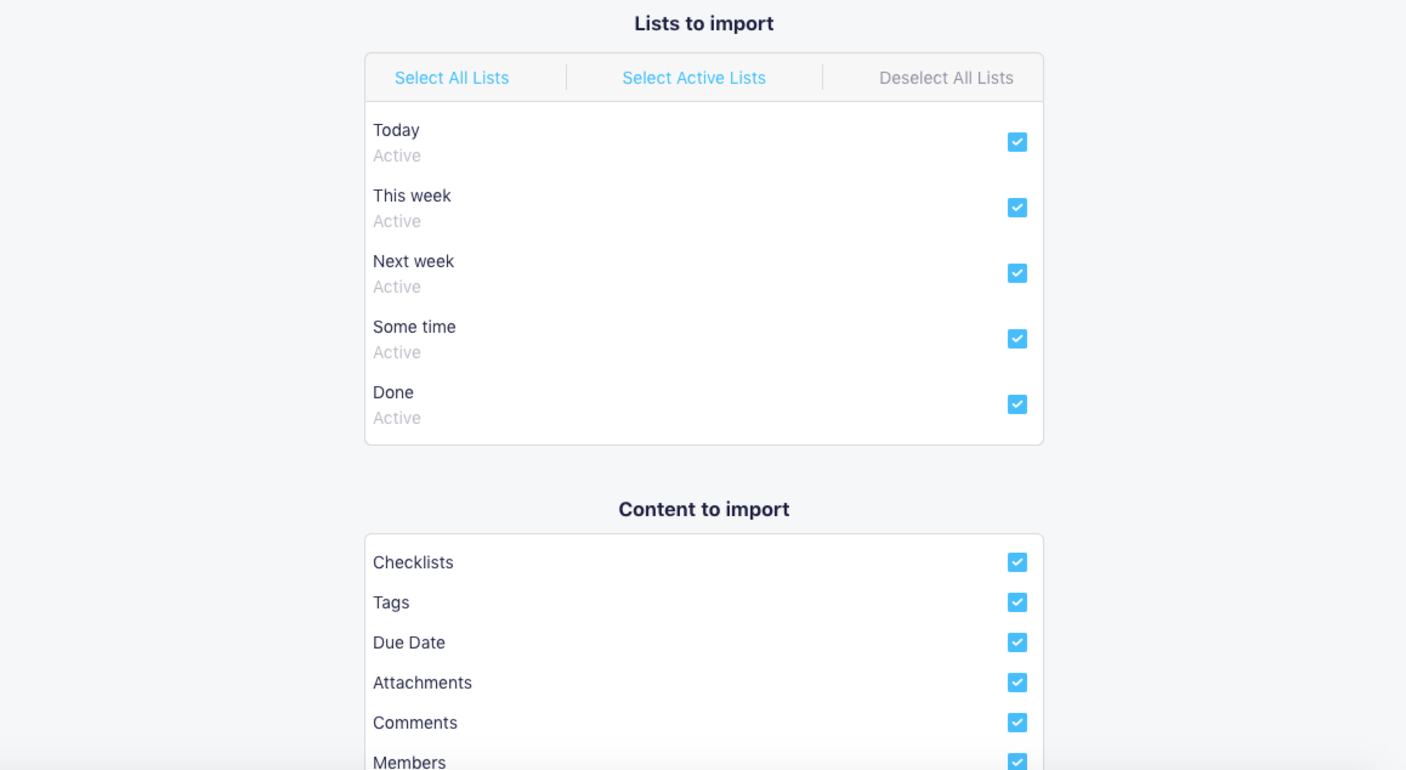Click the Due Date content label

click(409, 642)
